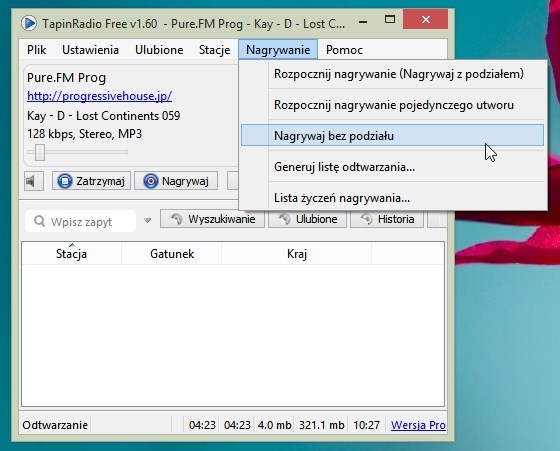This screenshot has height=451, width=560.
Task: Click the 128 kbps, Stereo, MP3 info
Action: (x=85, y=134)
